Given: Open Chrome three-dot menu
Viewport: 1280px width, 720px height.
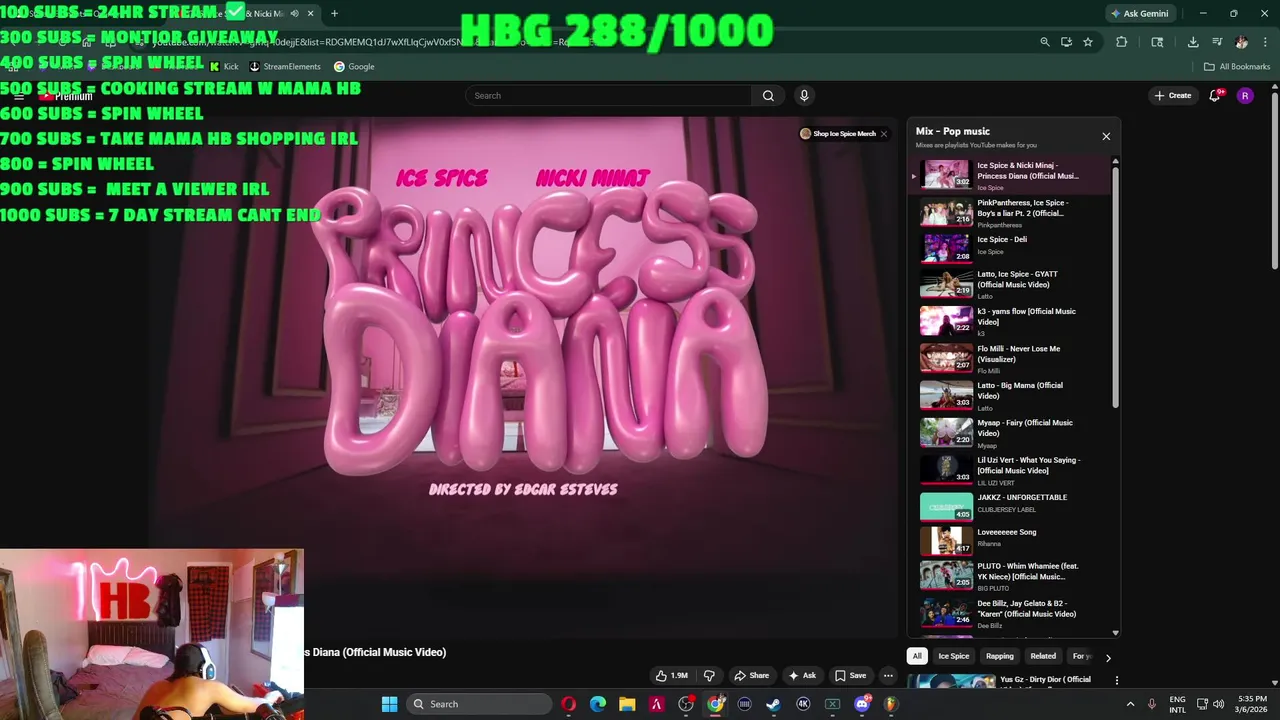Looking at the screenshot, I should coord(1265,42).
